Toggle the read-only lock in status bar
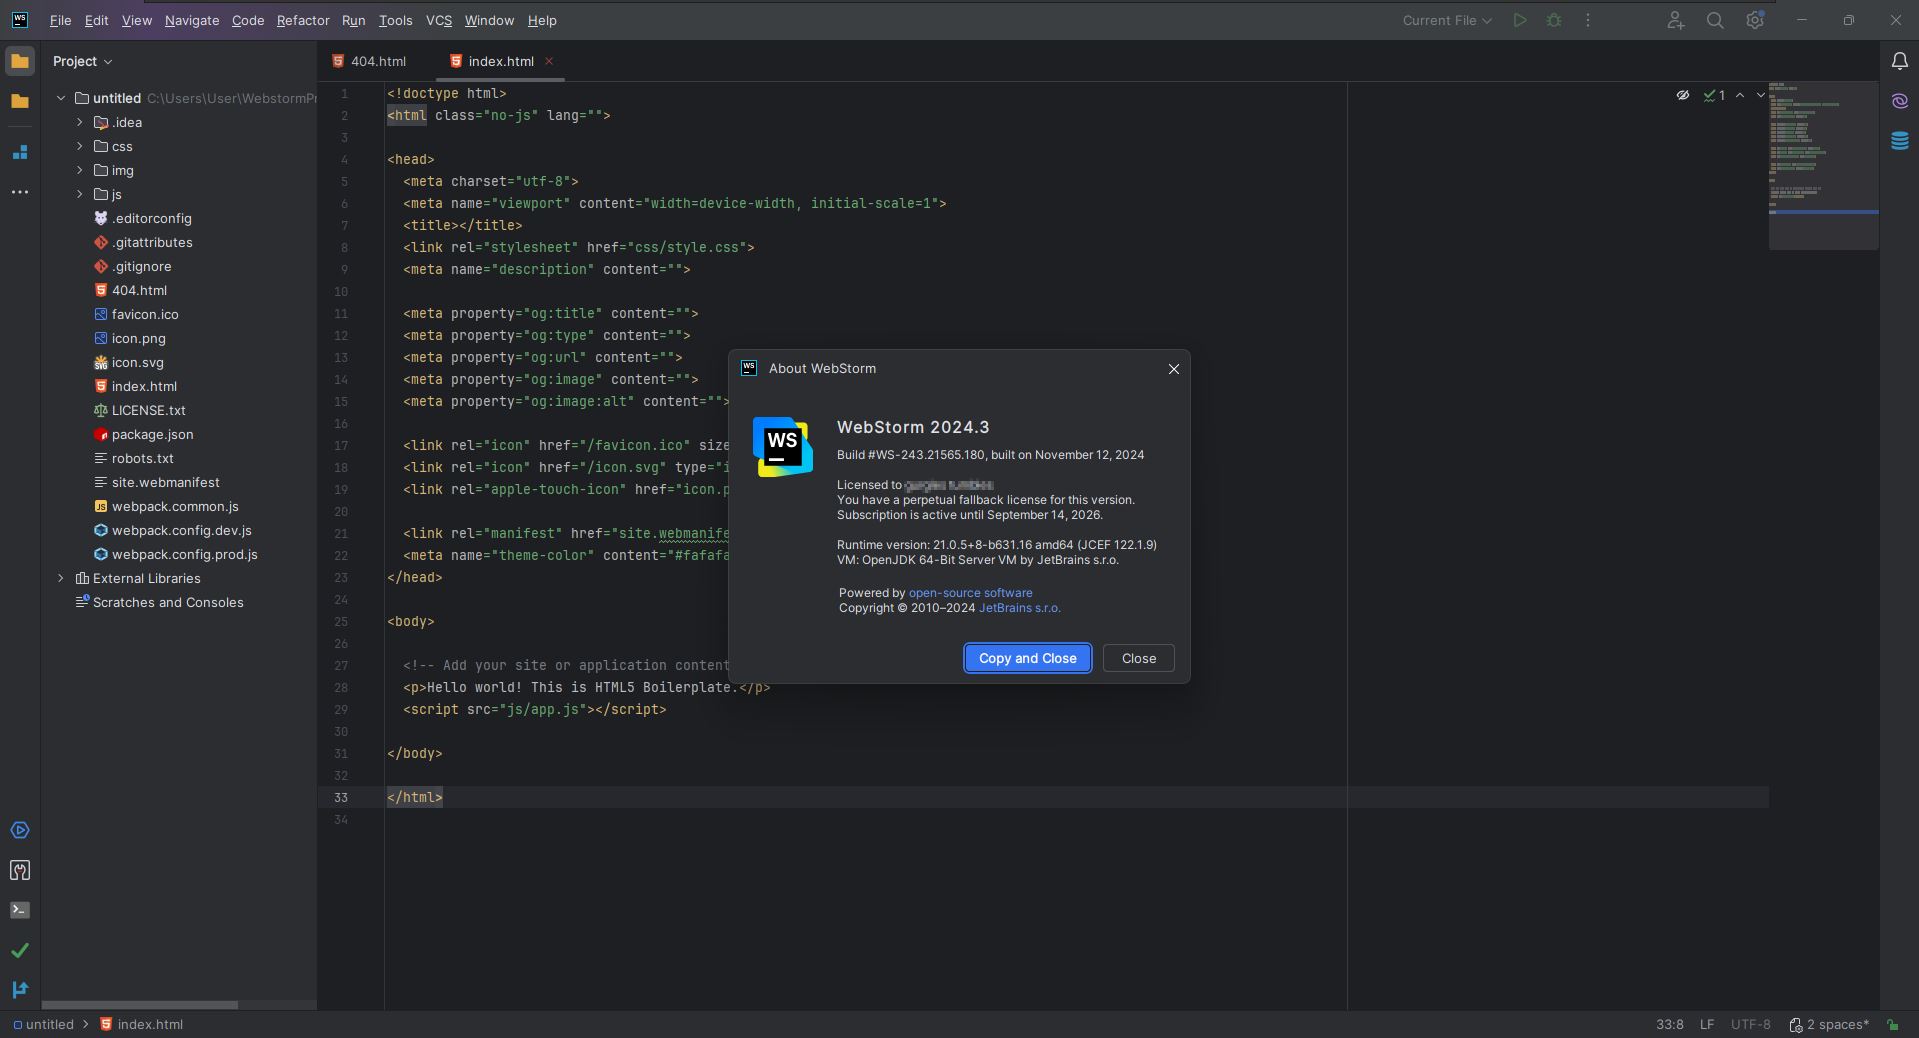Viewport: 1919px width, 1038px height. click(x=1892, y=1024)
